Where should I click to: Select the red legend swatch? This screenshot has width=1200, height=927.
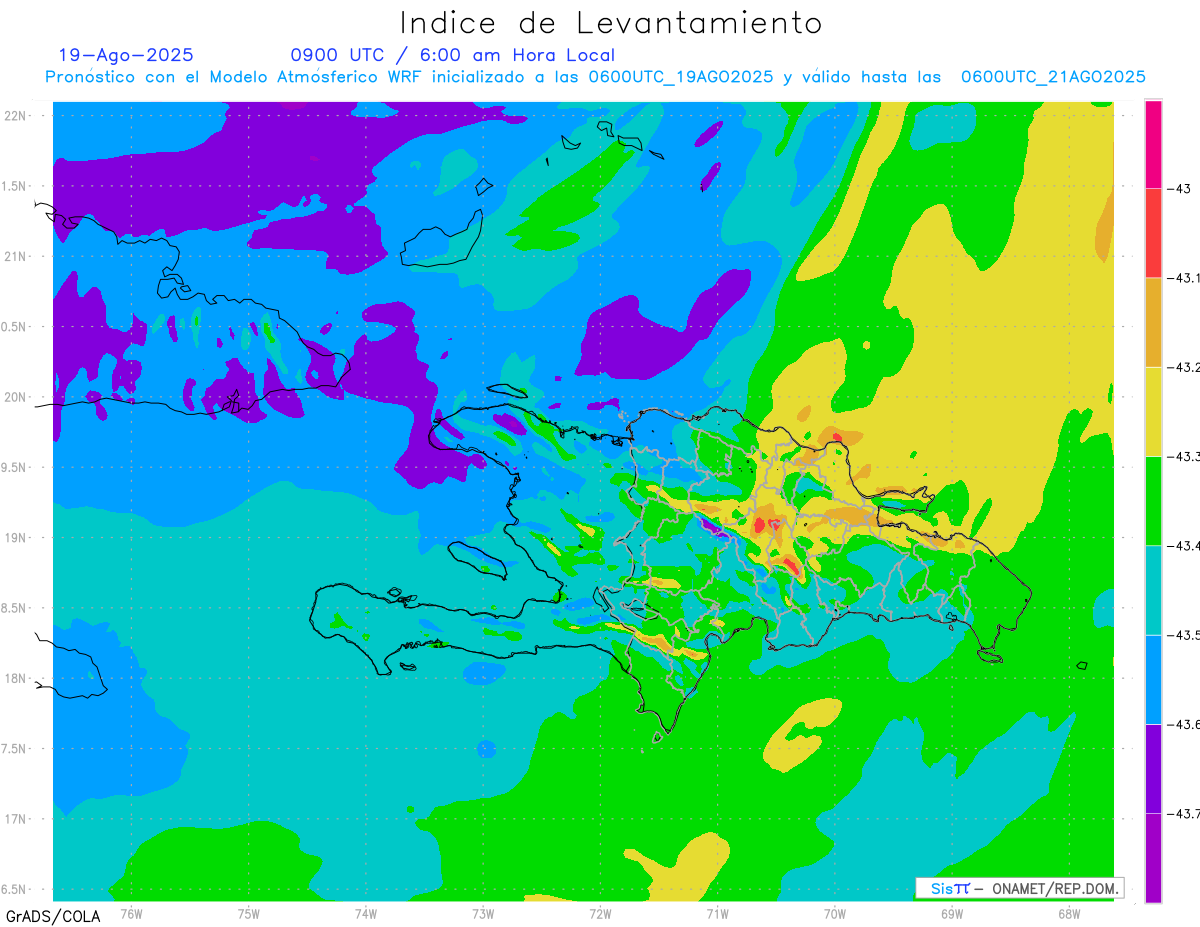[1153, 233]
